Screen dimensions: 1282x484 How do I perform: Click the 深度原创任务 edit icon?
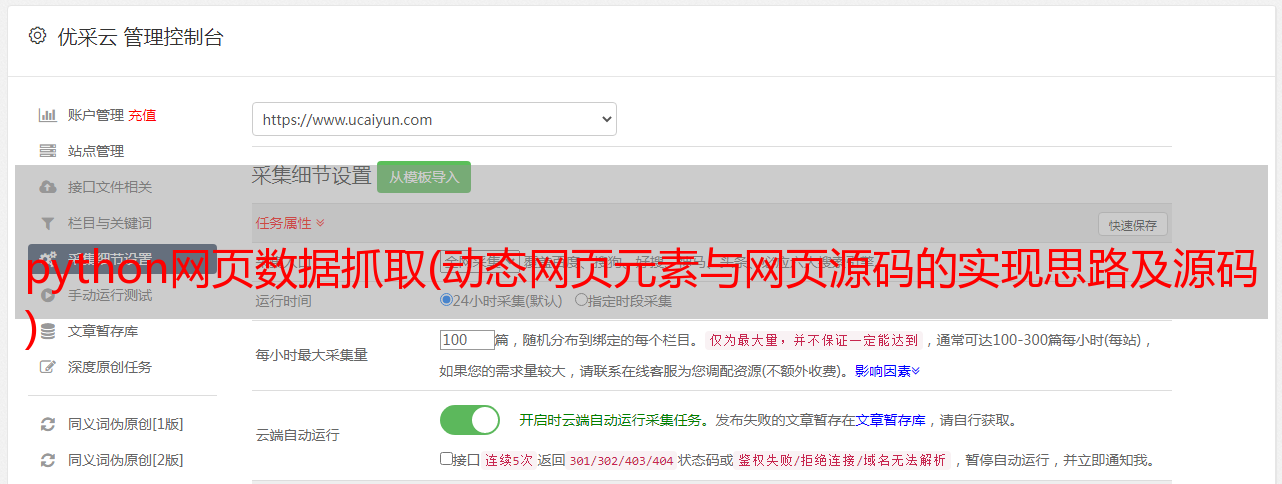(x=47, y=367)
